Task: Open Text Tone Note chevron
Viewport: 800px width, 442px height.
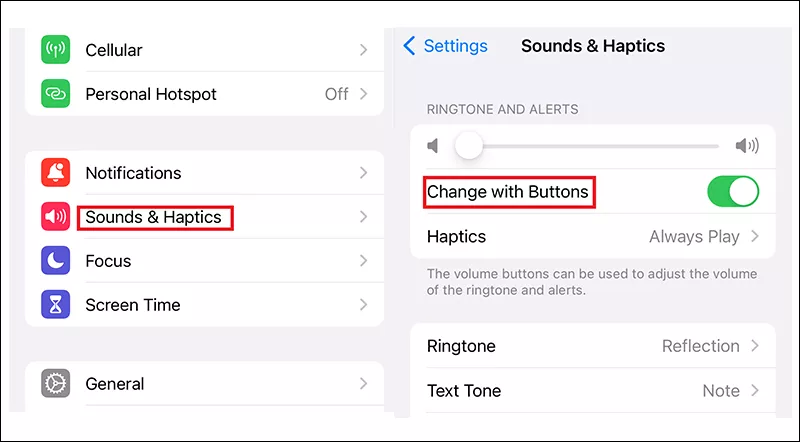Action: click(755, 390)
